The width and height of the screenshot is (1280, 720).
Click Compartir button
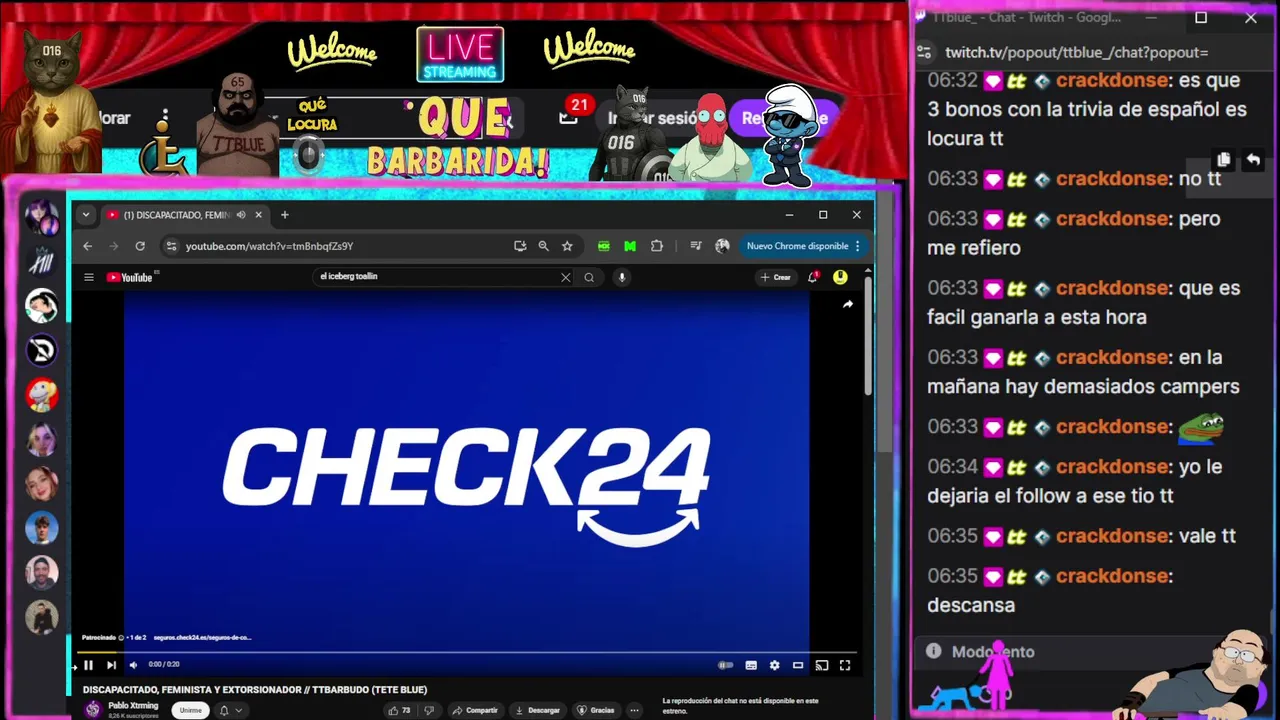(x=475, y=710)
